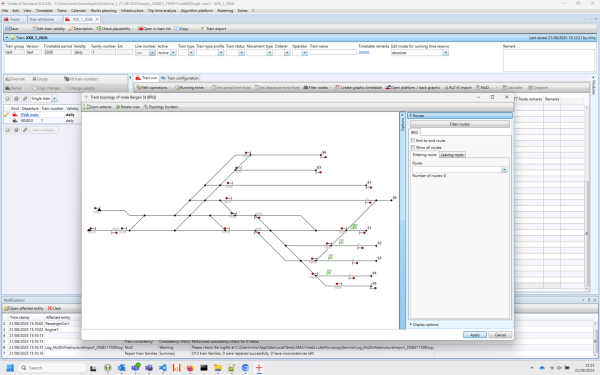600x375 pixels.
Task: Click the Family number input field
Action: click(x=103, y=52)
